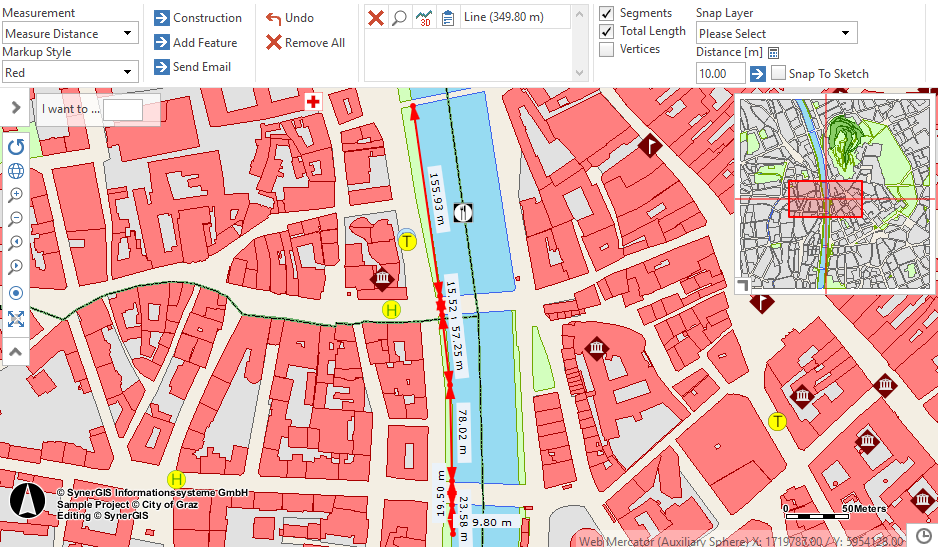This screenshot has height=547, width=938.
Task: Click the Send Email button
Action: [x=193, y=67]
